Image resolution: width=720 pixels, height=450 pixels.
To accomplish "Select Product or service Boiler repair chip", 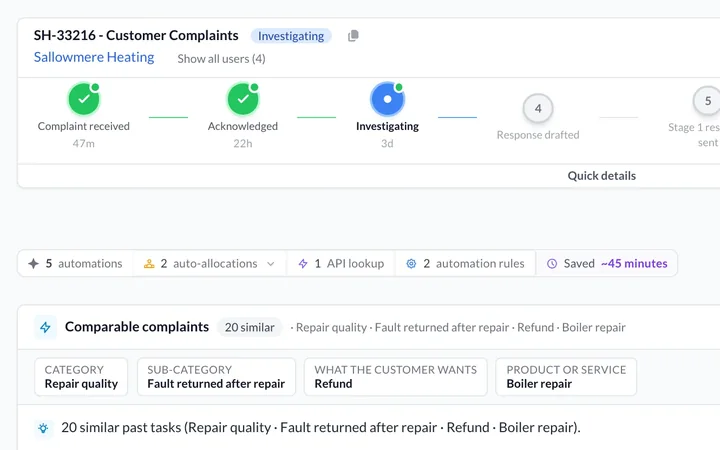I will (566, 377).
